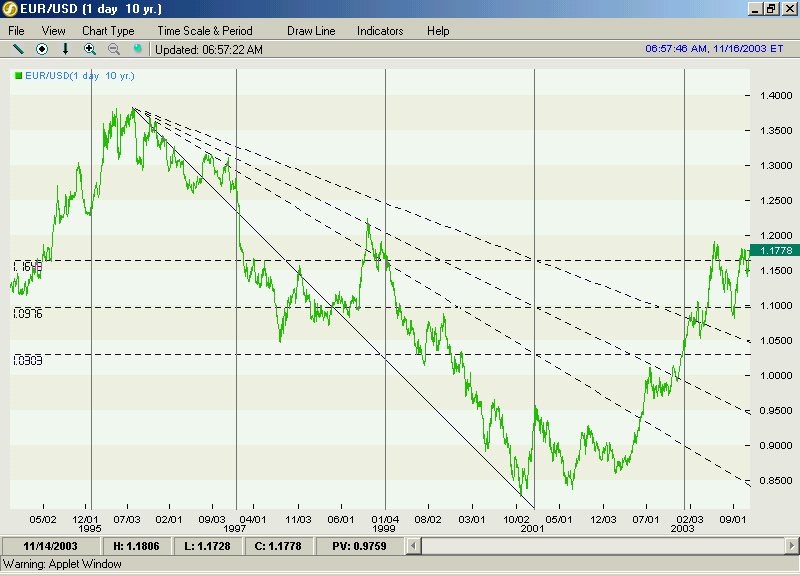Activate the circular crosshair target tool
The height and width of the screenshot is (576, 800).
(42, 49)
